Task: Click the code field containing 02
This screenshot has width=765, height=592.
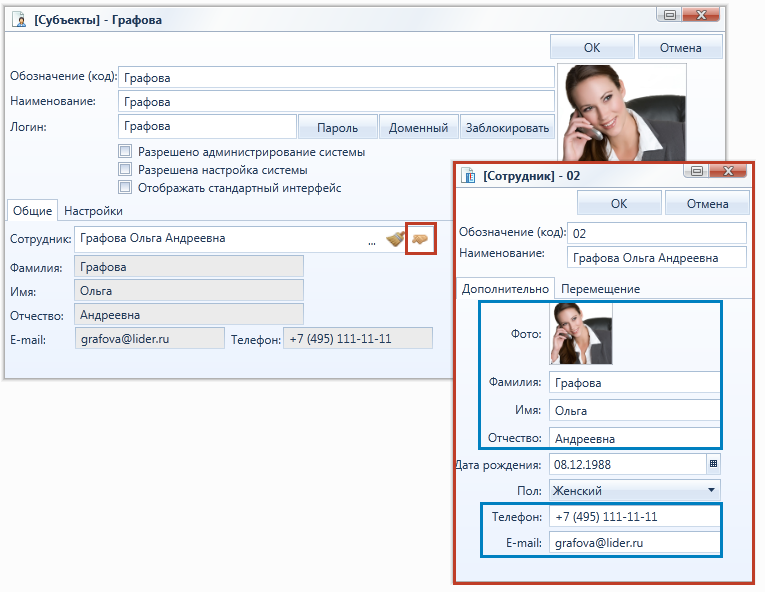Action: click(657, 233)
